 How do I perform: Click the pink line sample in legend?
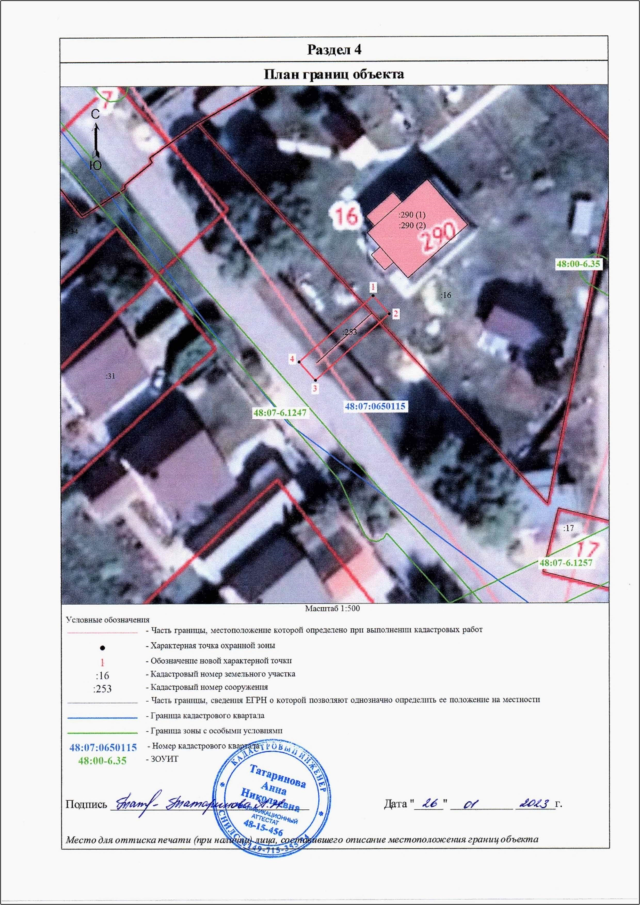pyautogui.click(x=100, y=633)
